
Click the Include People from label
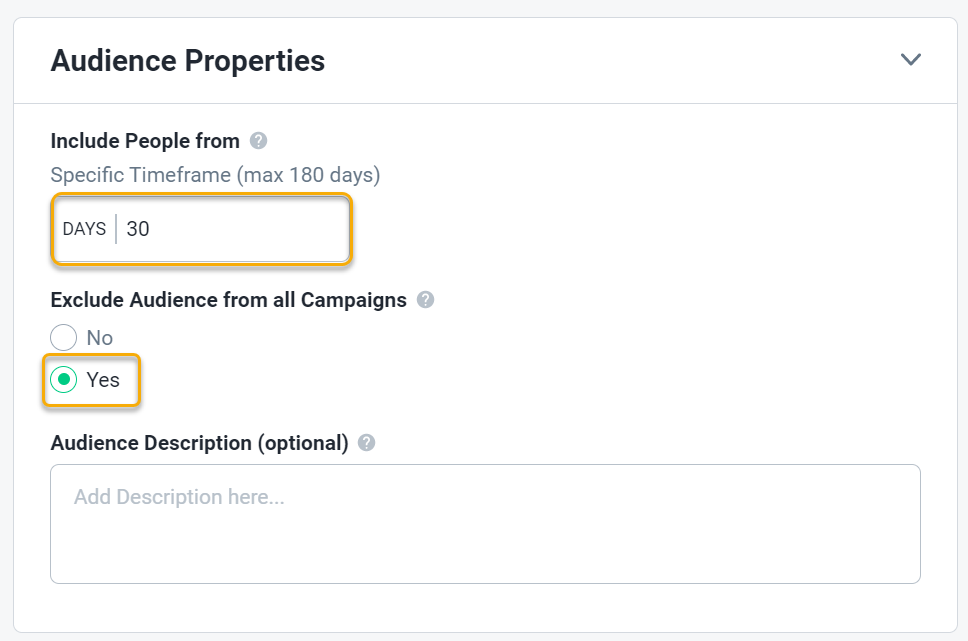145,141
